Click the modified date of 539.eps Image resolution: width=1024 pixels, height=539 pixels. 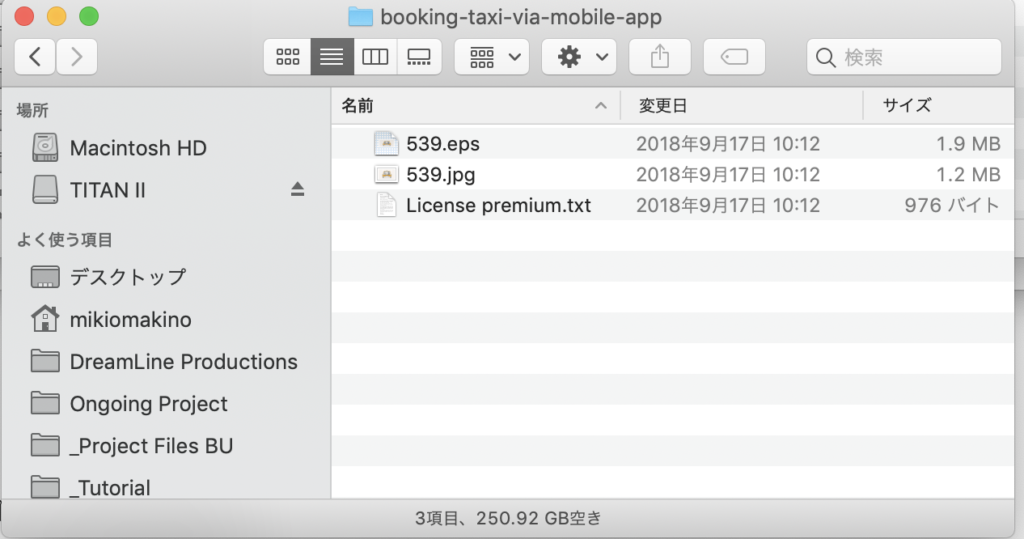click(728, 144)
